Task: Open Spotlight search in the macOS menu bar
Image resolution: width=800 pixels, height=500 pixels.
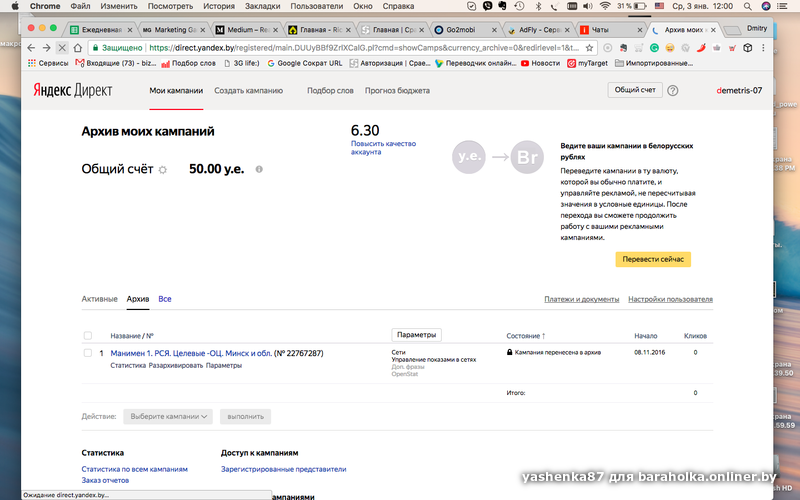Action: click(747, 6)
